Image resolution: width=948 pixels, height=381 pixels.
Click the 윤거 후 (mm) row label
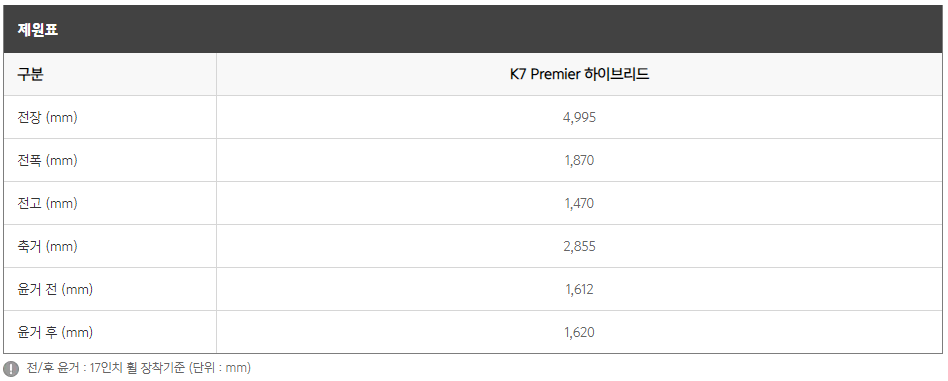point(56,332)
